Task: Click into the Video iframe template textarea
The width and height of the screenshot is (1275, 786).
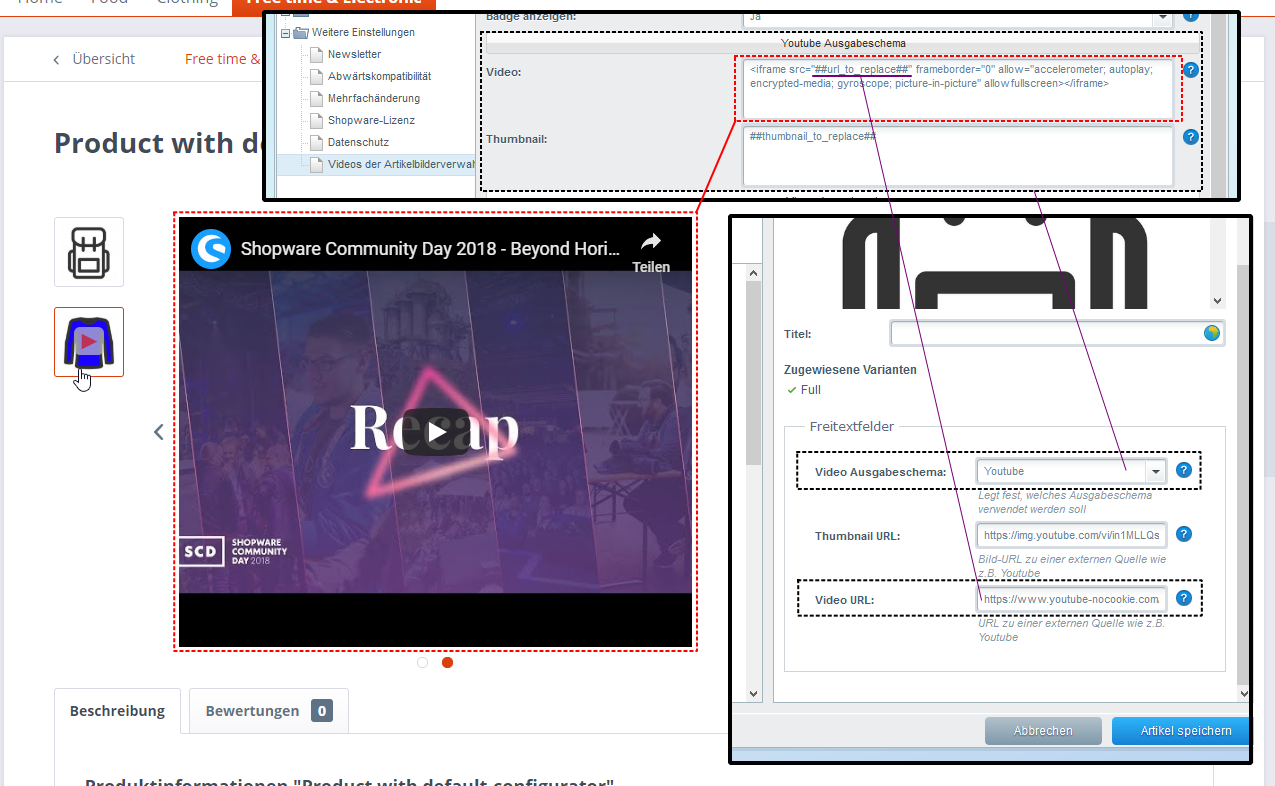Action: pyautogui.click(x=958, y=88)
